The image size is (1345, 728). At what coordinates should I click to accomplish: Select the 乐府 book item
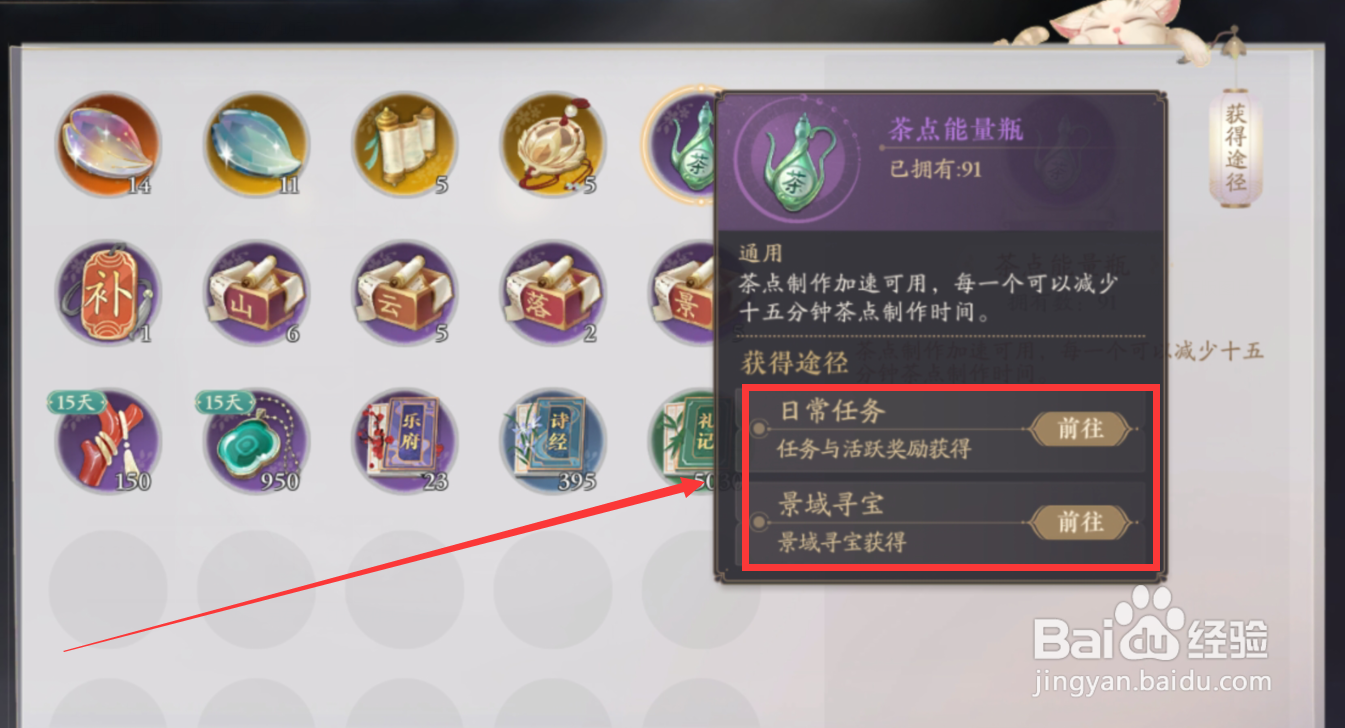pos(405,441)
